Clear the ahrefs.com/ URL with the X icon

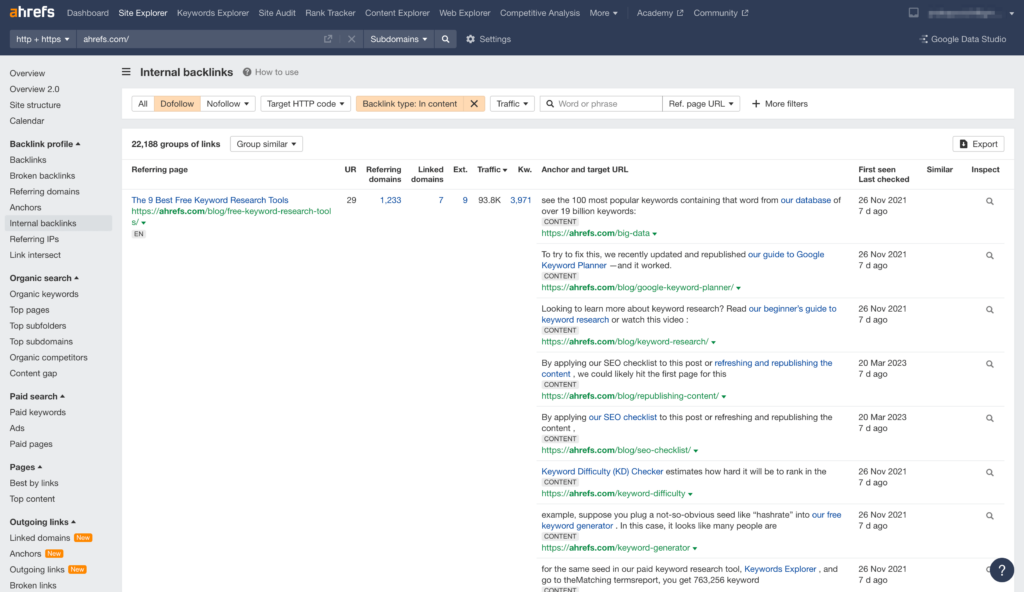[351, 39]
